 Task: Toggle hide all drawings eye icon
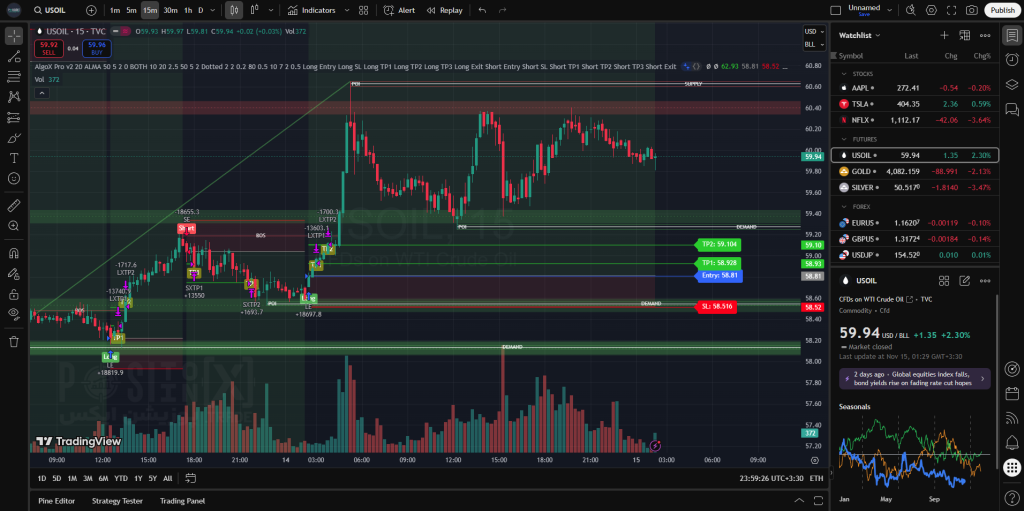click(x=14, y=314)
